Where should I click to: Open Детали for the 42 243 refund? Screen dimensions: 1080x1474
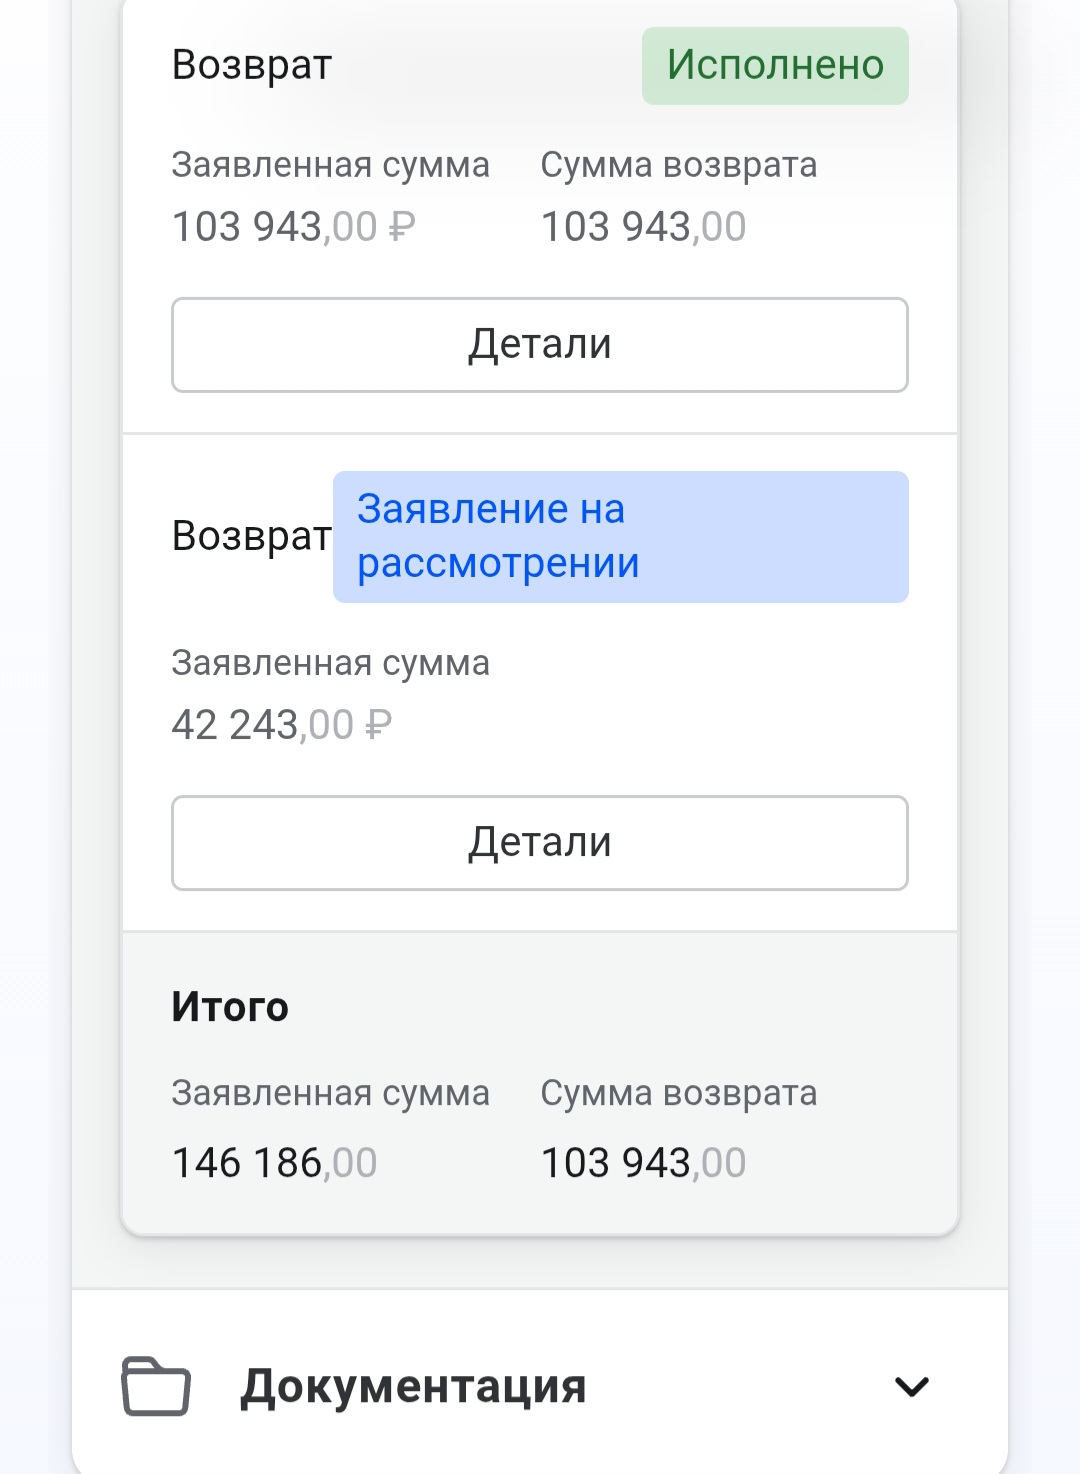coord(540,843)
